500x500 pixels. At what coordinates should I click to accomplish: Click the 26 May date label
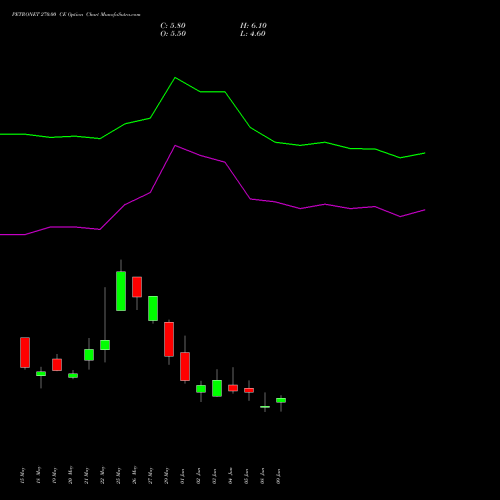pyautogui.click(x=134, y=475)
